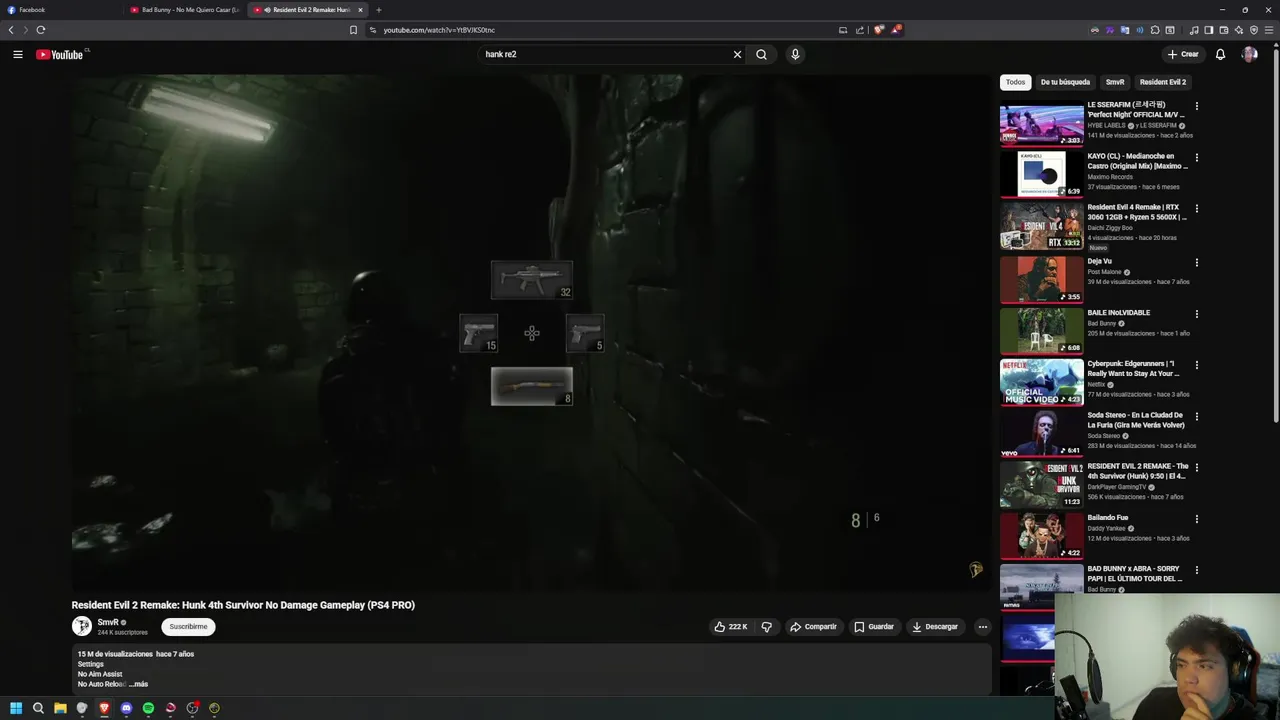Open the YouTube guide hamburger menu
Image resolution: width=1280 pixels, height=720 pixels.
(18, 54)
